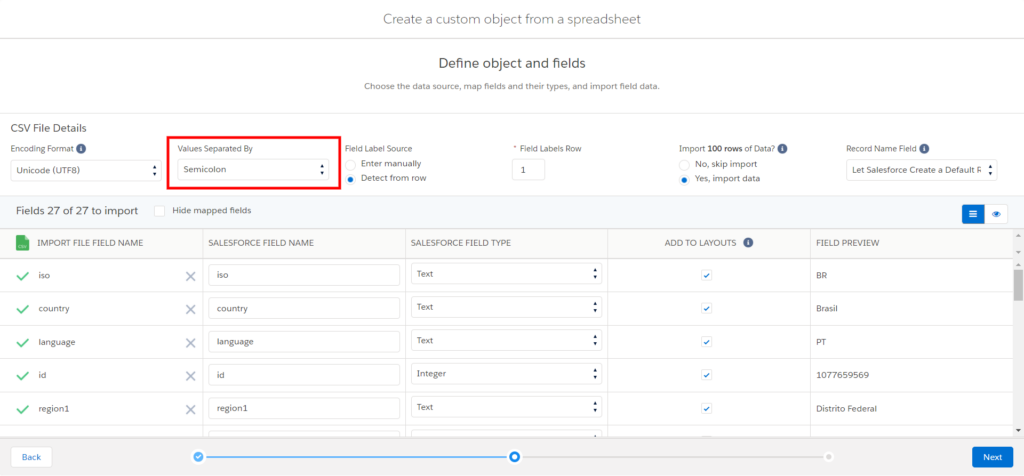
Task: Remove the country field mapping with X
Action: (x=191, y=309)
